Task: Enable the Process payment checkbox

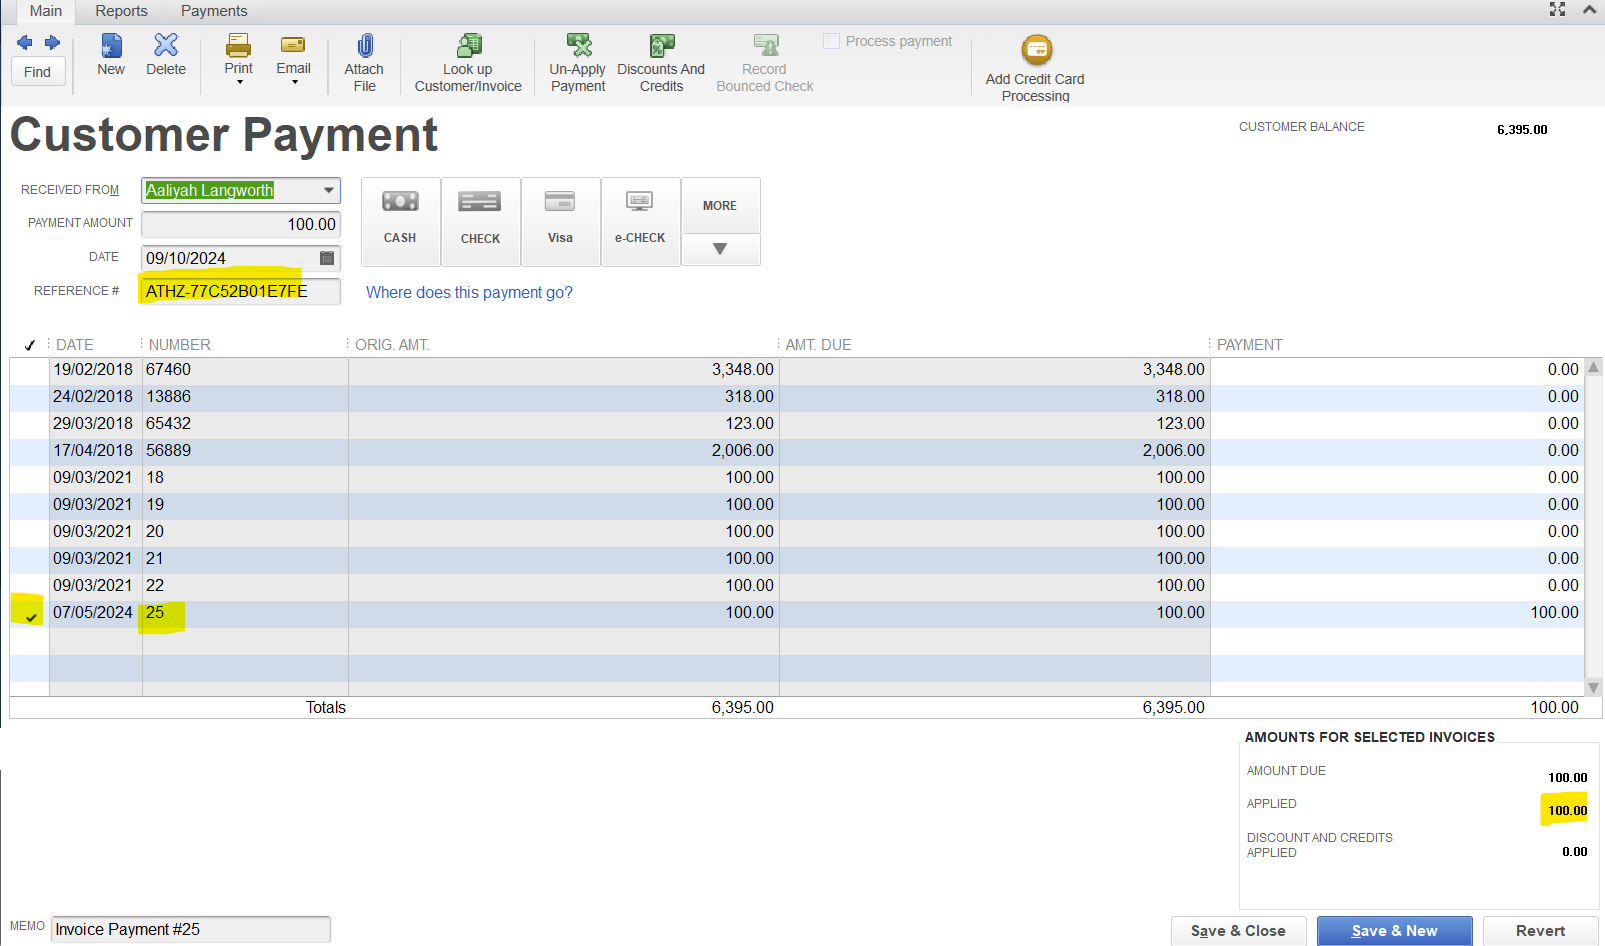Action: [x=831, y=41]
